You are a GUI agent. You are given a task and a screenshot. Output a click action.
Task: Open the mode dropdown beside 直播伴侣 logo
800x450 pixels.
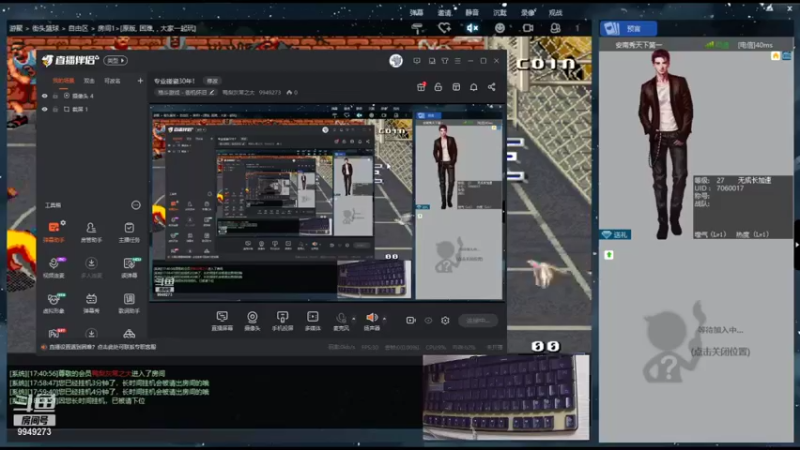tap(116, 61)
